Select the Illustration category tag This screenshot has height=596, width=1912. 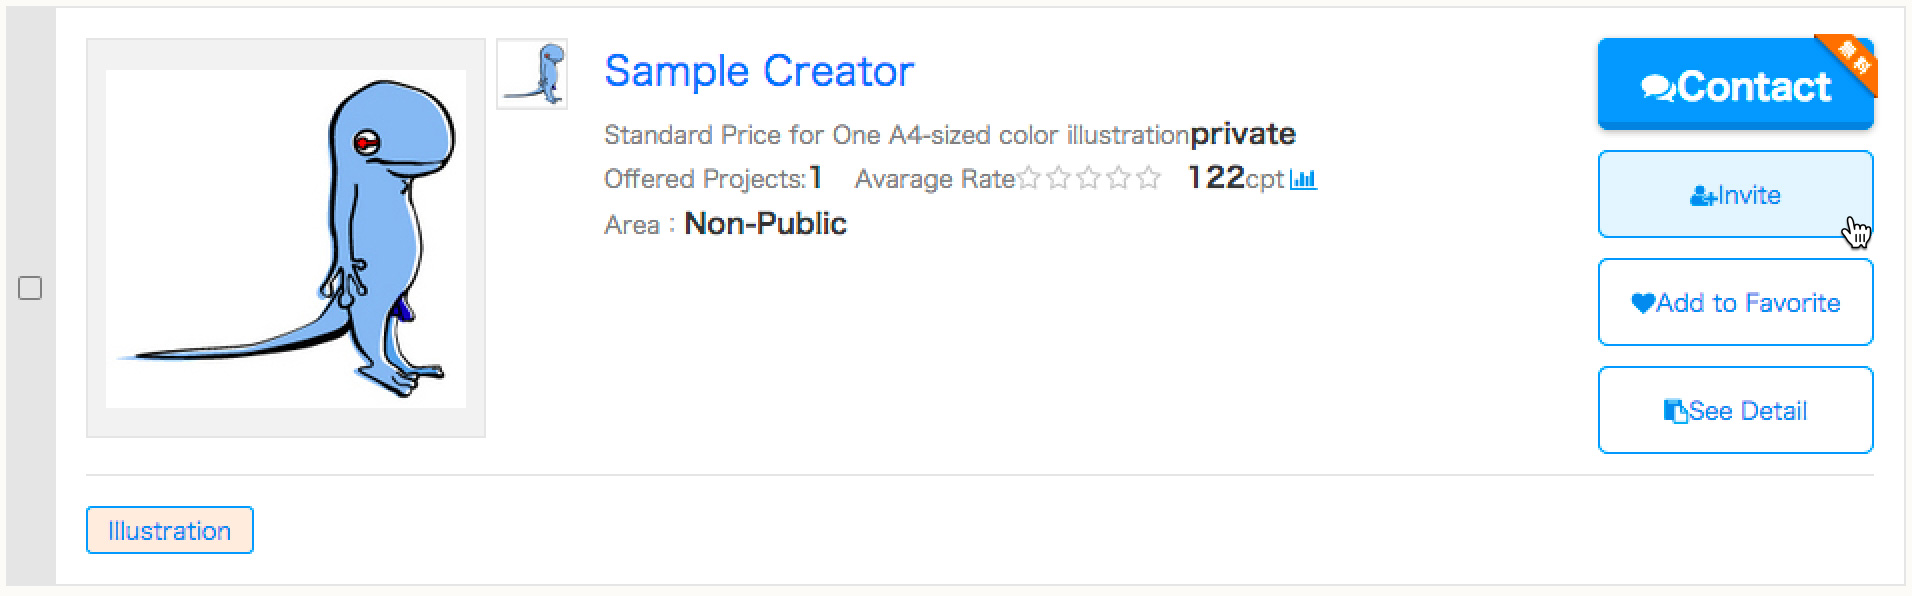pyautogui.click(x=170, y=530)
